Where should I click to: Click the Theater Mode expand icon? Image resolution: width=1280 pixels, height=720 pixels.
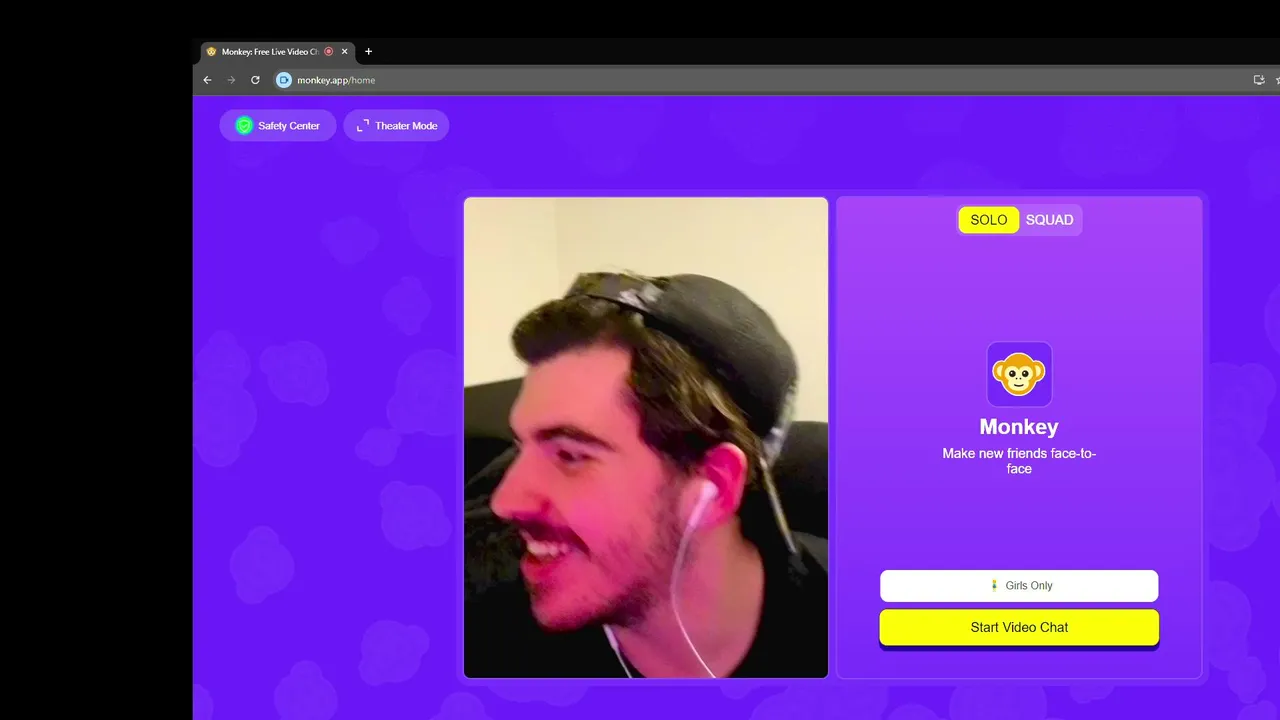tap(363, 126)
